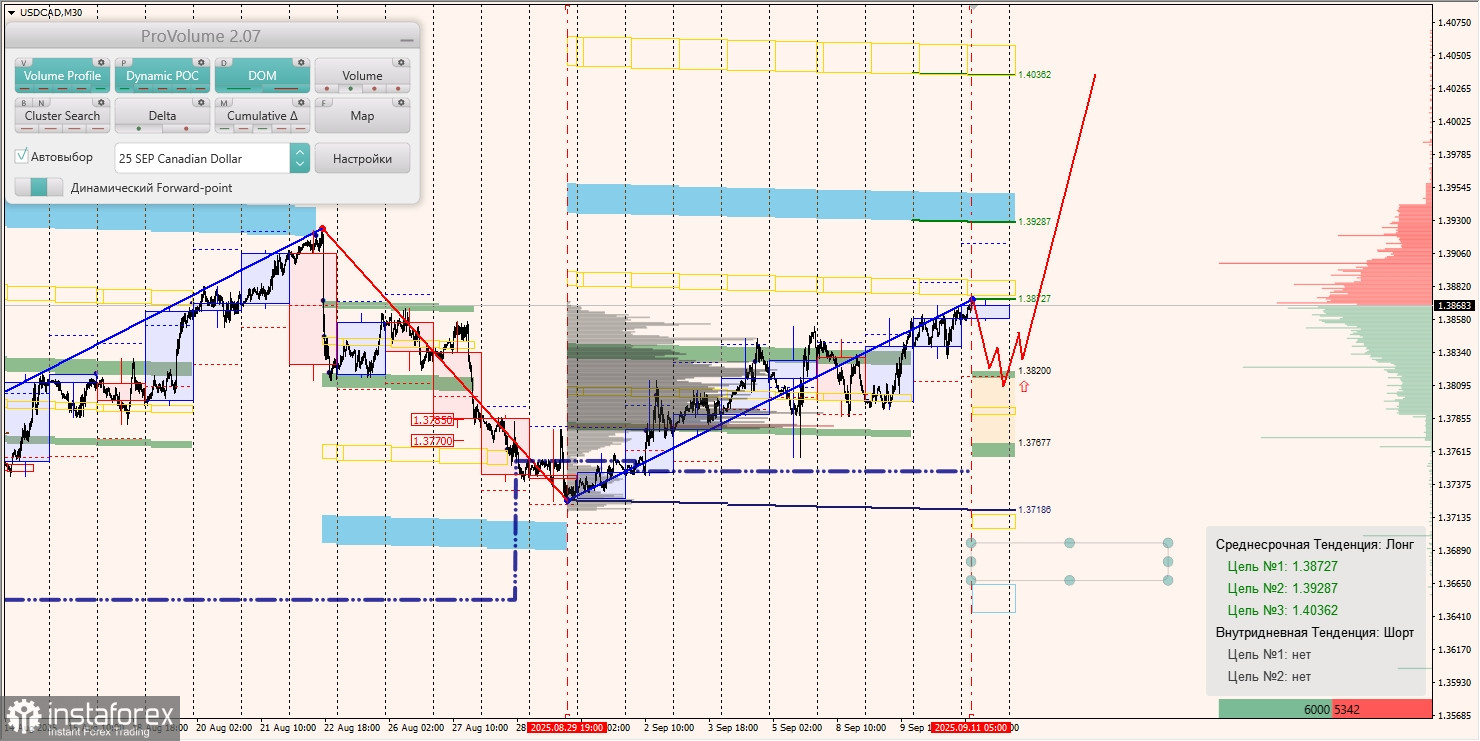Click the P hotkey tag on Dynamic POC
Screen dimensions: 1480x741
tap(124, 62)
